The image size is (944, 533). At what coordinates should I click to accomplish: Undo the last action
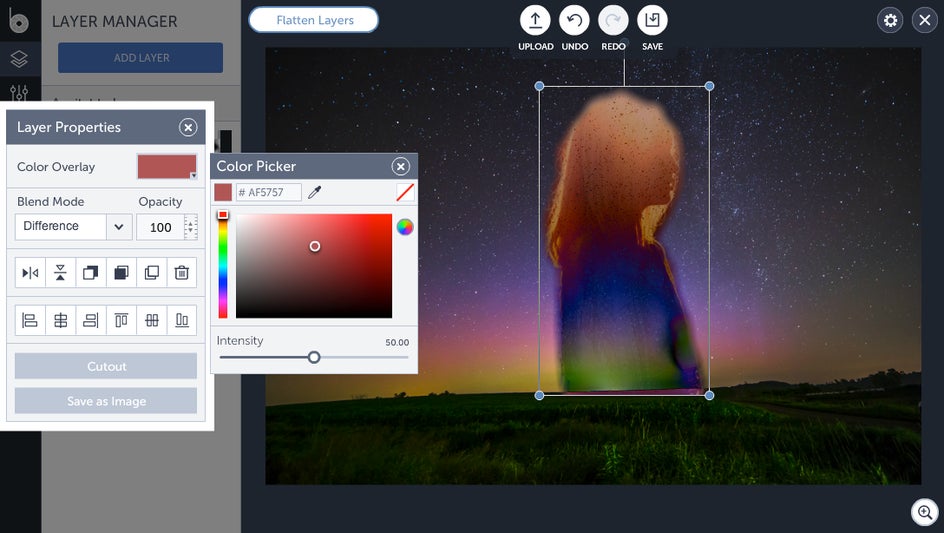coord(574,21)
